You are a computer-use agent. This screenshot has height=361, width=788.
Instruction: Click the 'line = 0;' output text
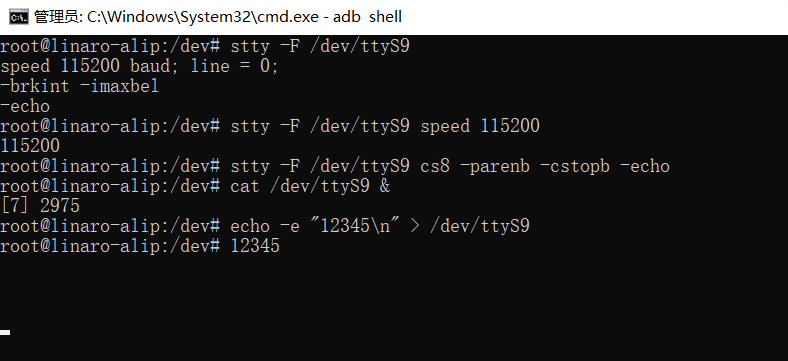pyautogui.click(x=234, y=66)
